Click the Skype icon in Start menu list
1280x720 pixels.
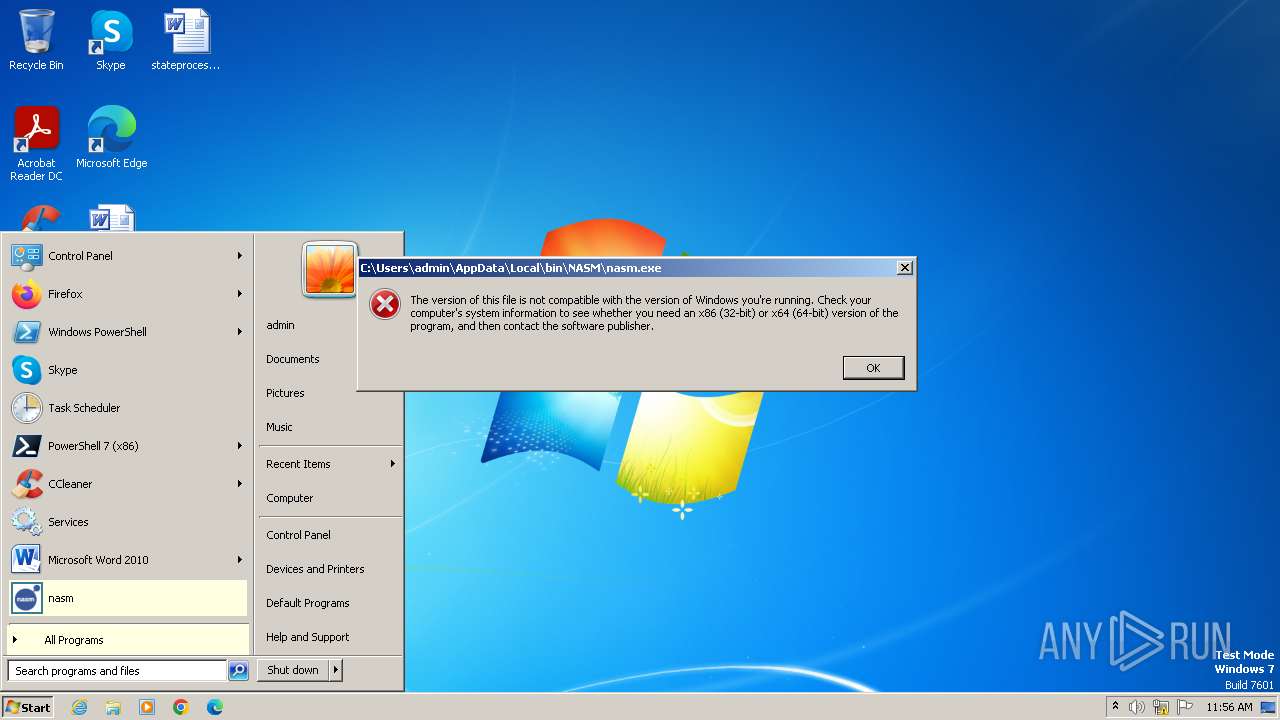(26, 370)
